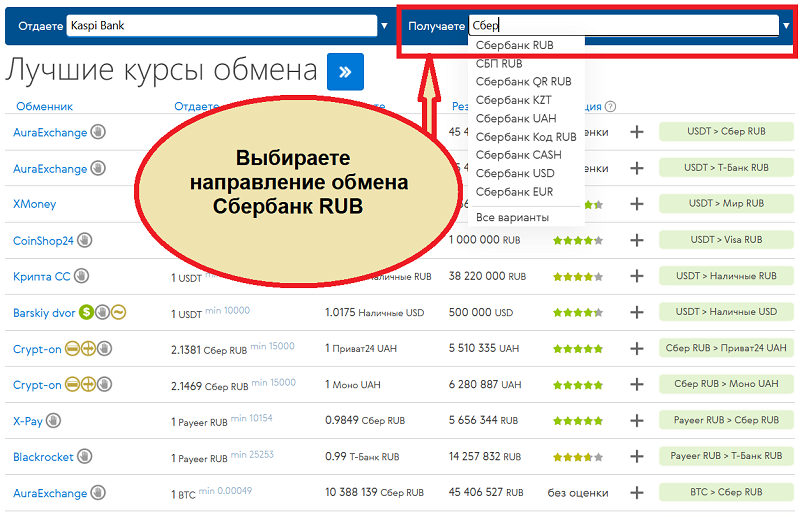
Task: Select СБП RUB from suggestions
Action: [499, 64]
